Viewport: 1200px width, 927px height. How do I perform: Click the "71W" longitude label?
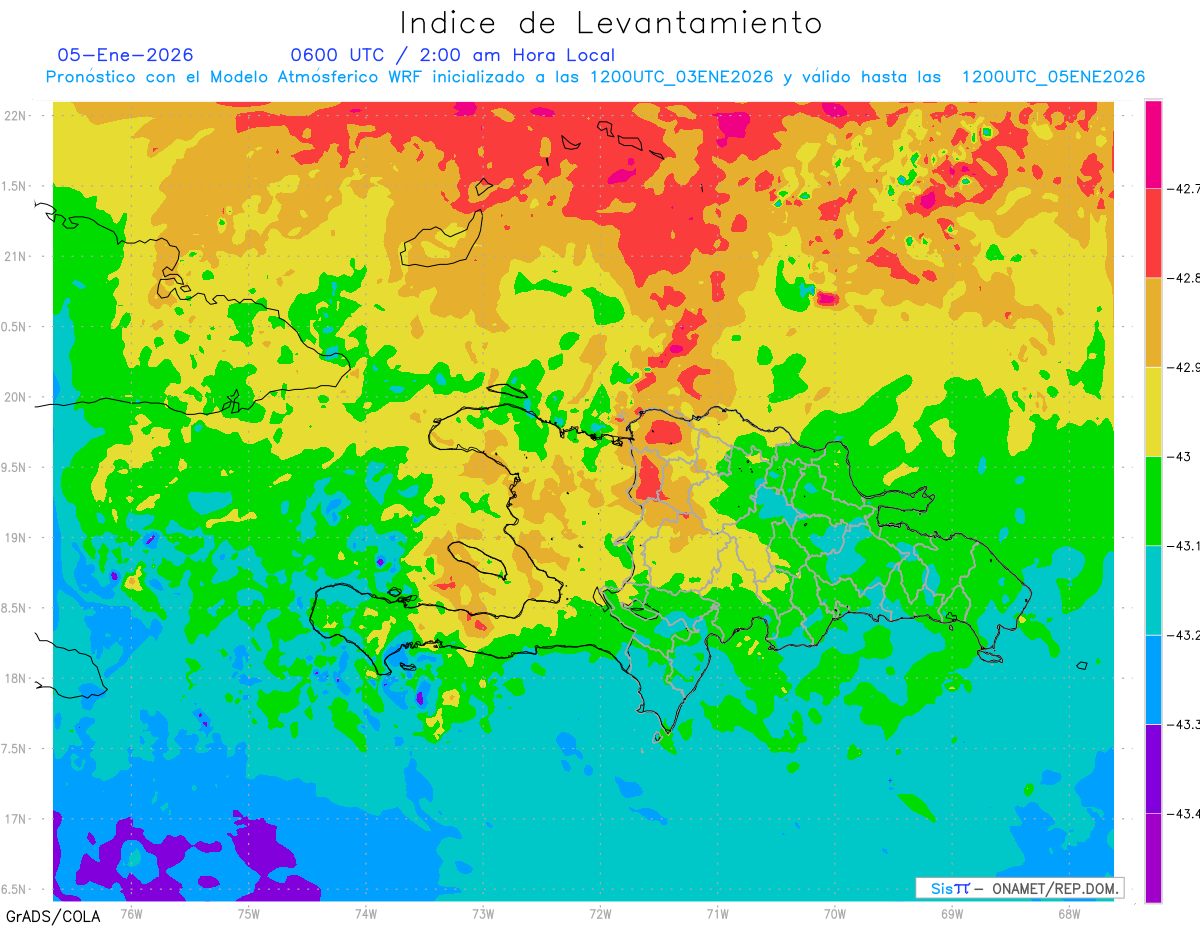[x=717, y=914]
